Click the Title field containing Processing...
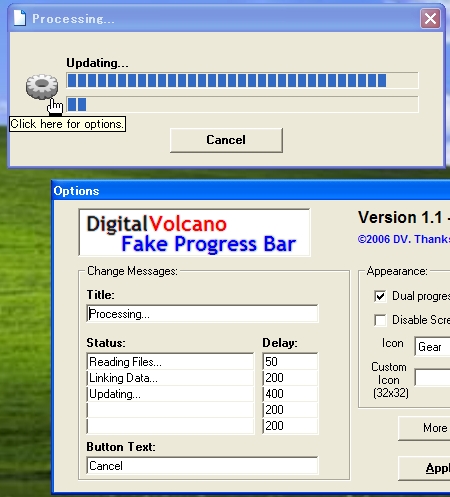The image size is (450, 497). 202,314
